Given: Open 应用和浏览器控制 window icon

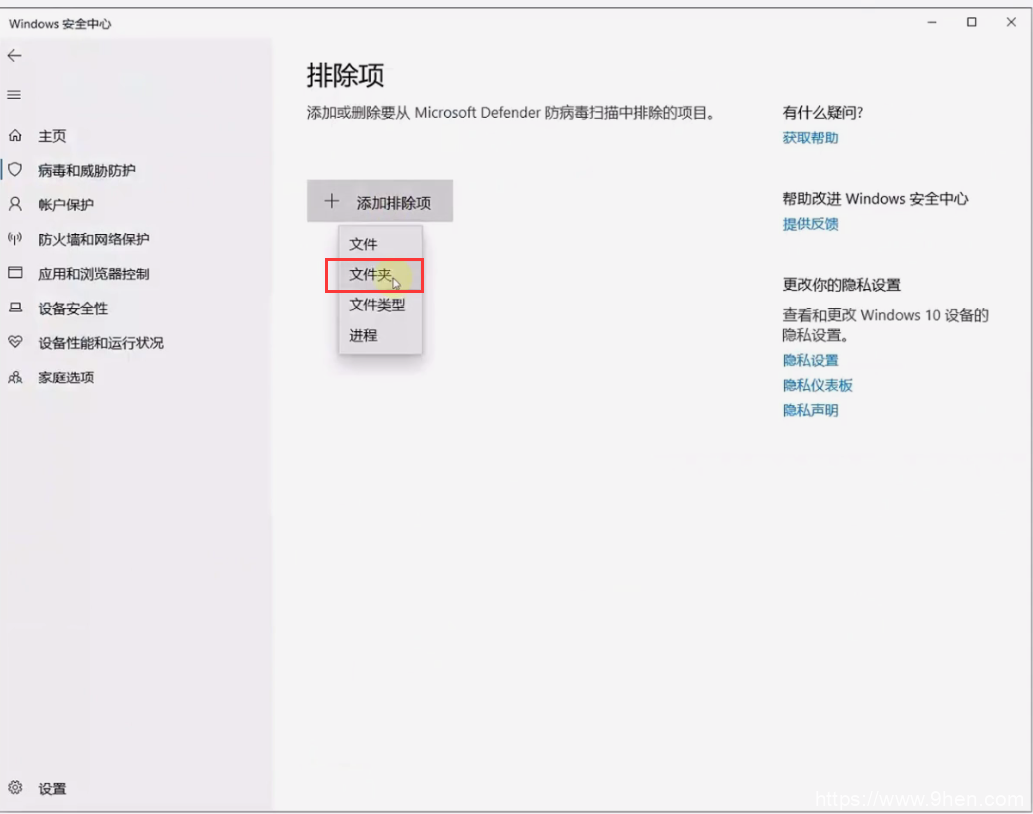Looking at the screenshot, I should pyautogui.click(x=15, y=273).
